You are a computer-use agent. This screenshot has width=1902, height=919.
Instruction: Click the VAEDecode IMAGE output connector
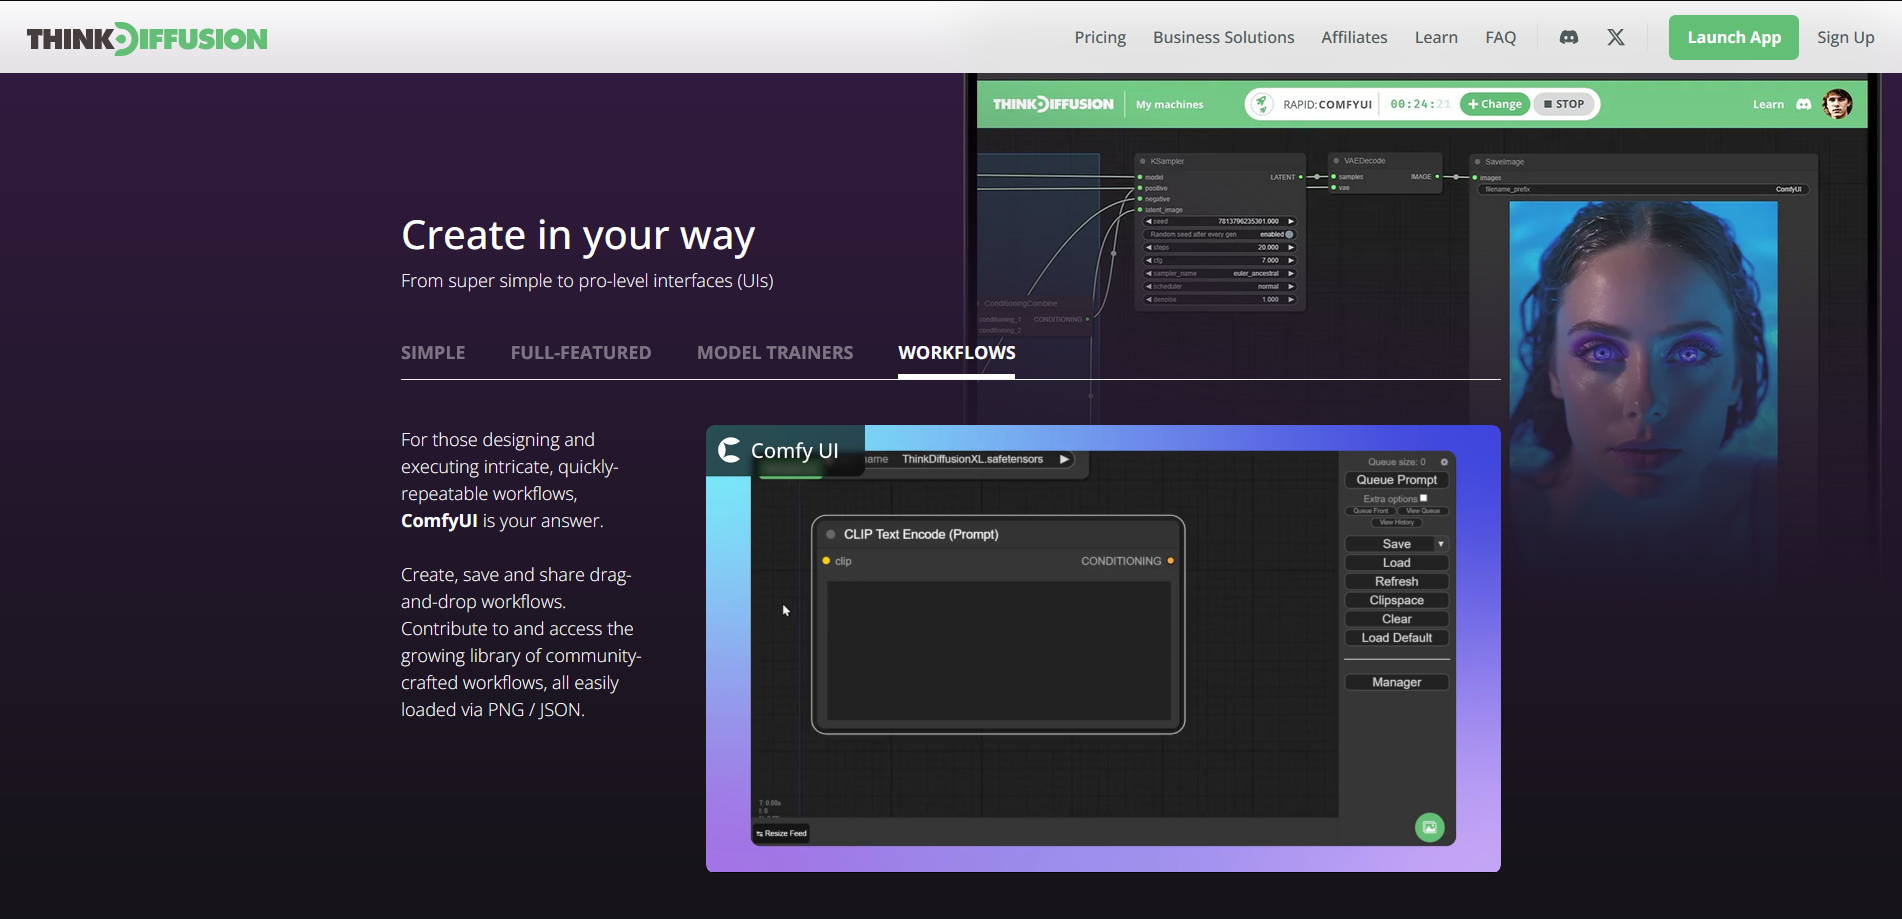[1437, 177]
